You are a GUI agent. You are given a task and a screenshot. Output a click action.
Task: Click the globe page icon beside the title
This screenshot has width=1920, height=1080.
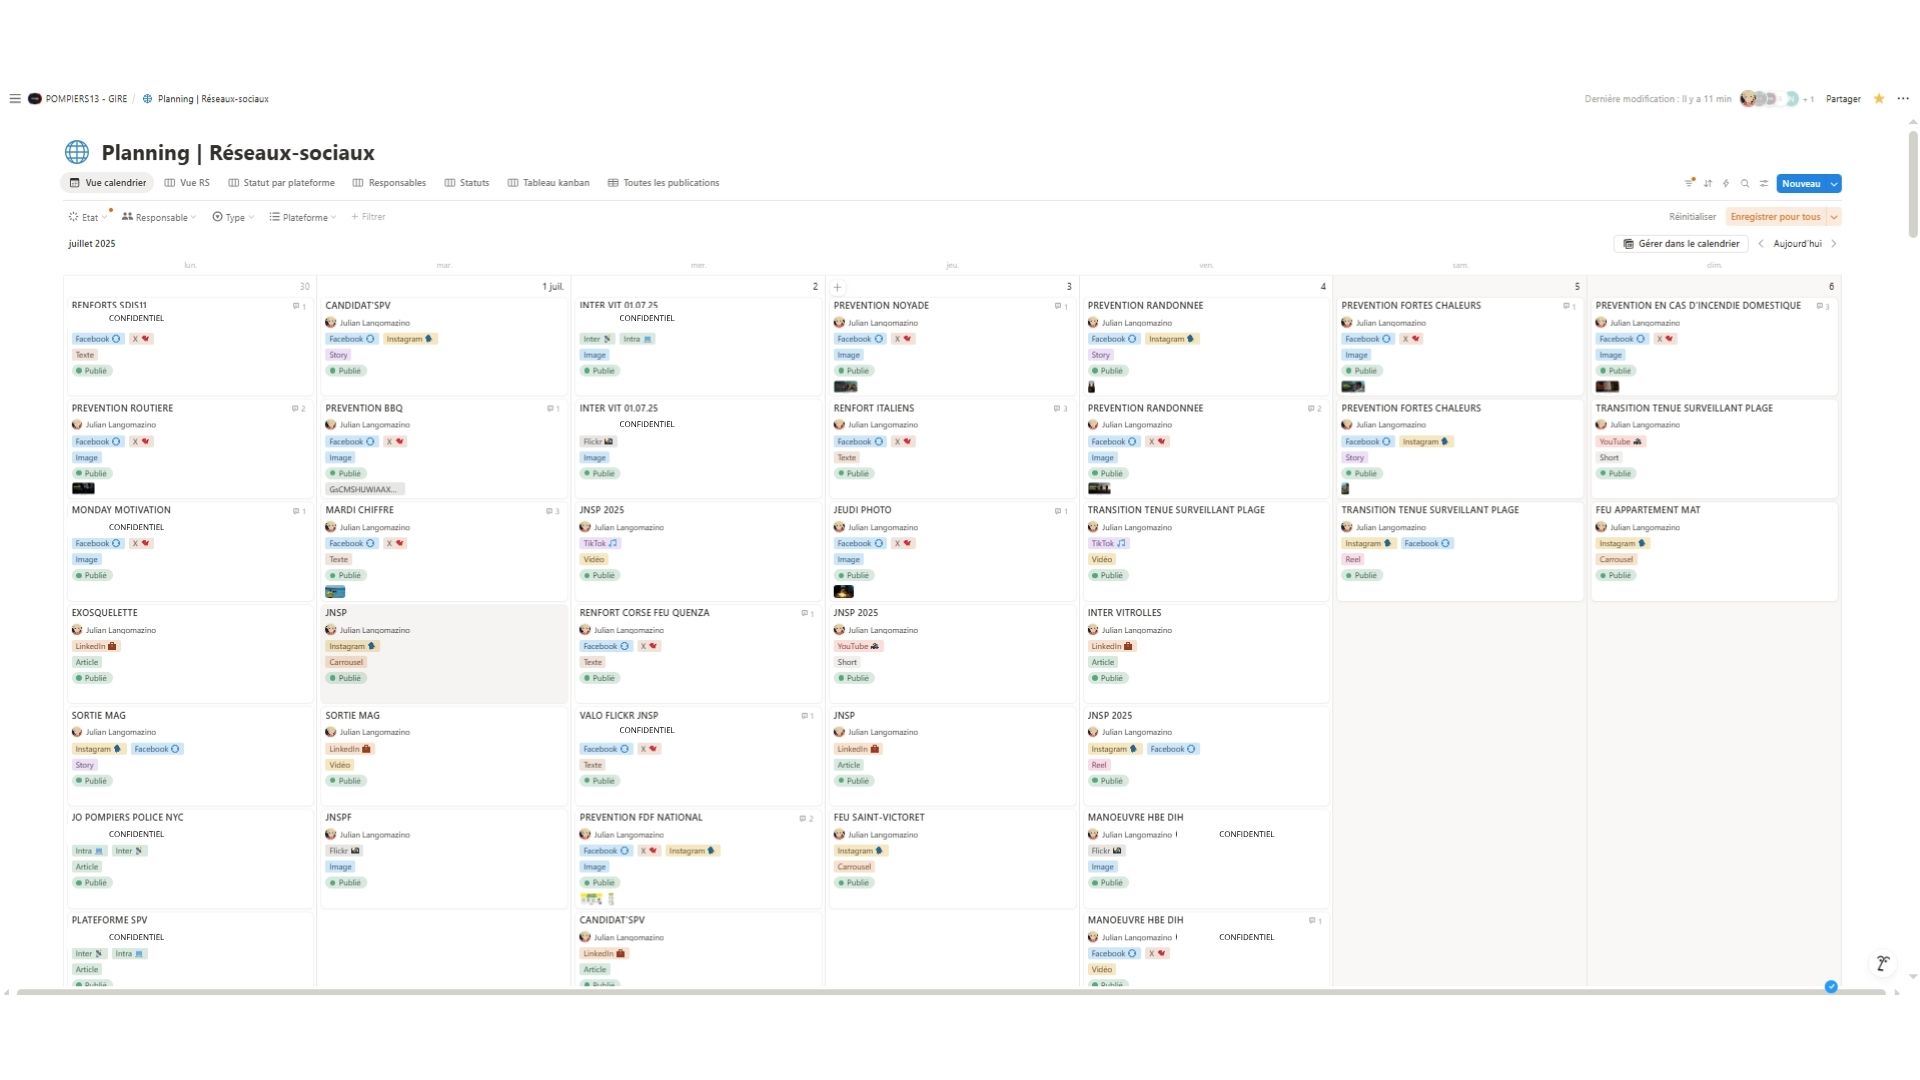point(77,152)
